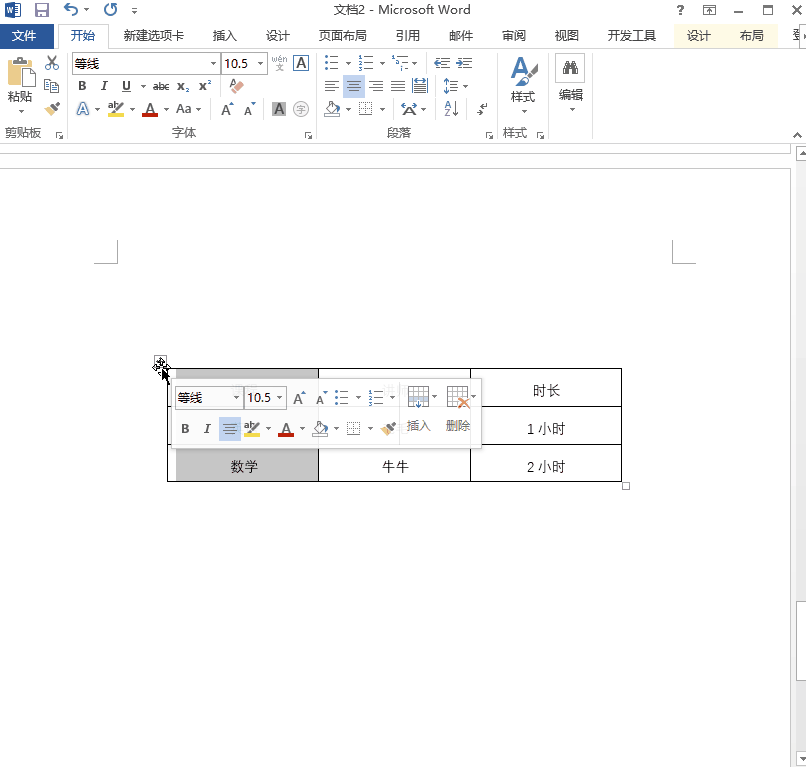Viewport: 806px width, 767px height.
Task: Open the ribbon font size dropdown
Action: tap(261, 63)
